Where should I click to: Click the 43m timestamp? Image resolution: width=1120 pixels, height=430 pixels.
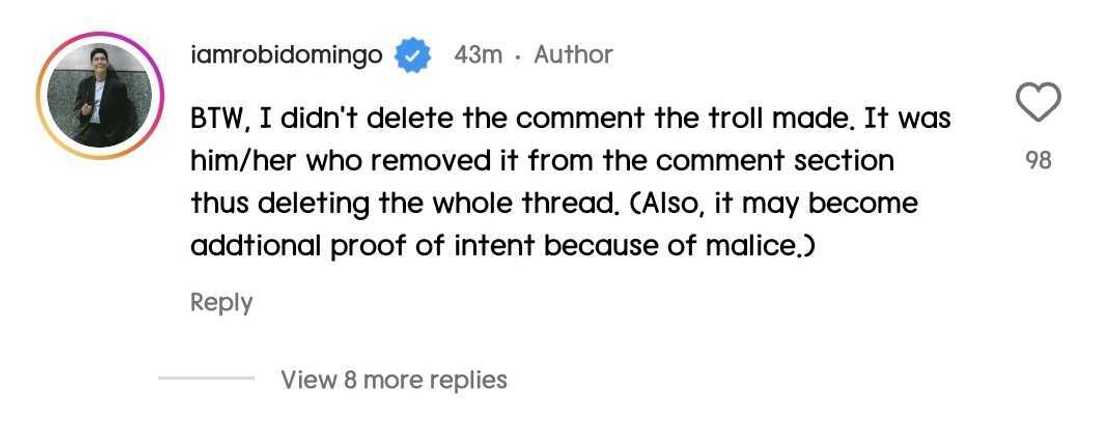pos(477,55)
